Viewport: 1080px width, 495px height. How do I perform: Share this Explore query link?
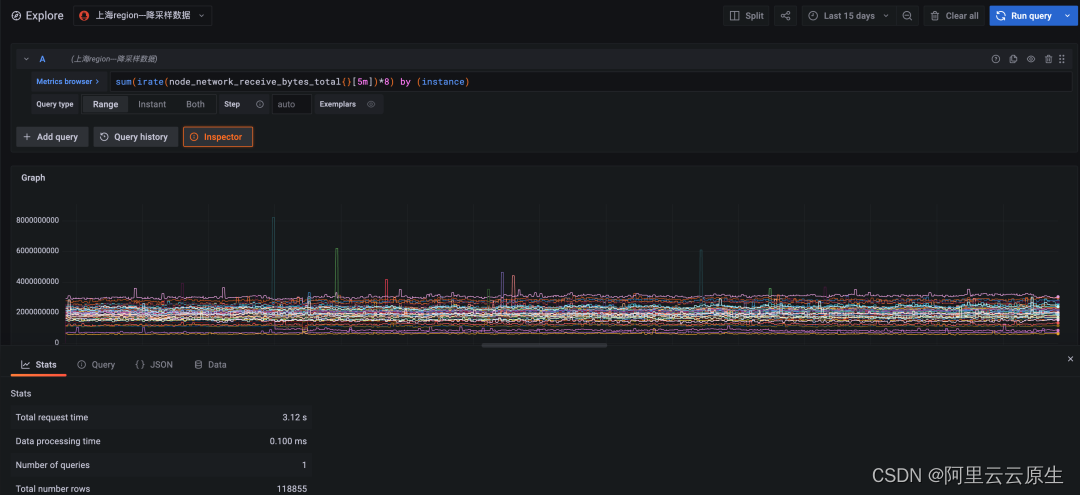[x=785, y=15]
